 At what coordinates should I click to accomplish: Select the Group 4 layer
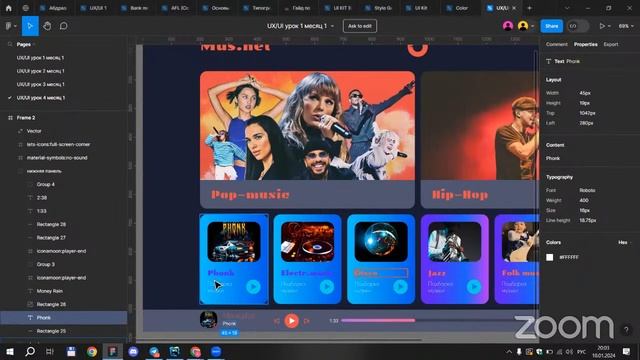(46, 184)
